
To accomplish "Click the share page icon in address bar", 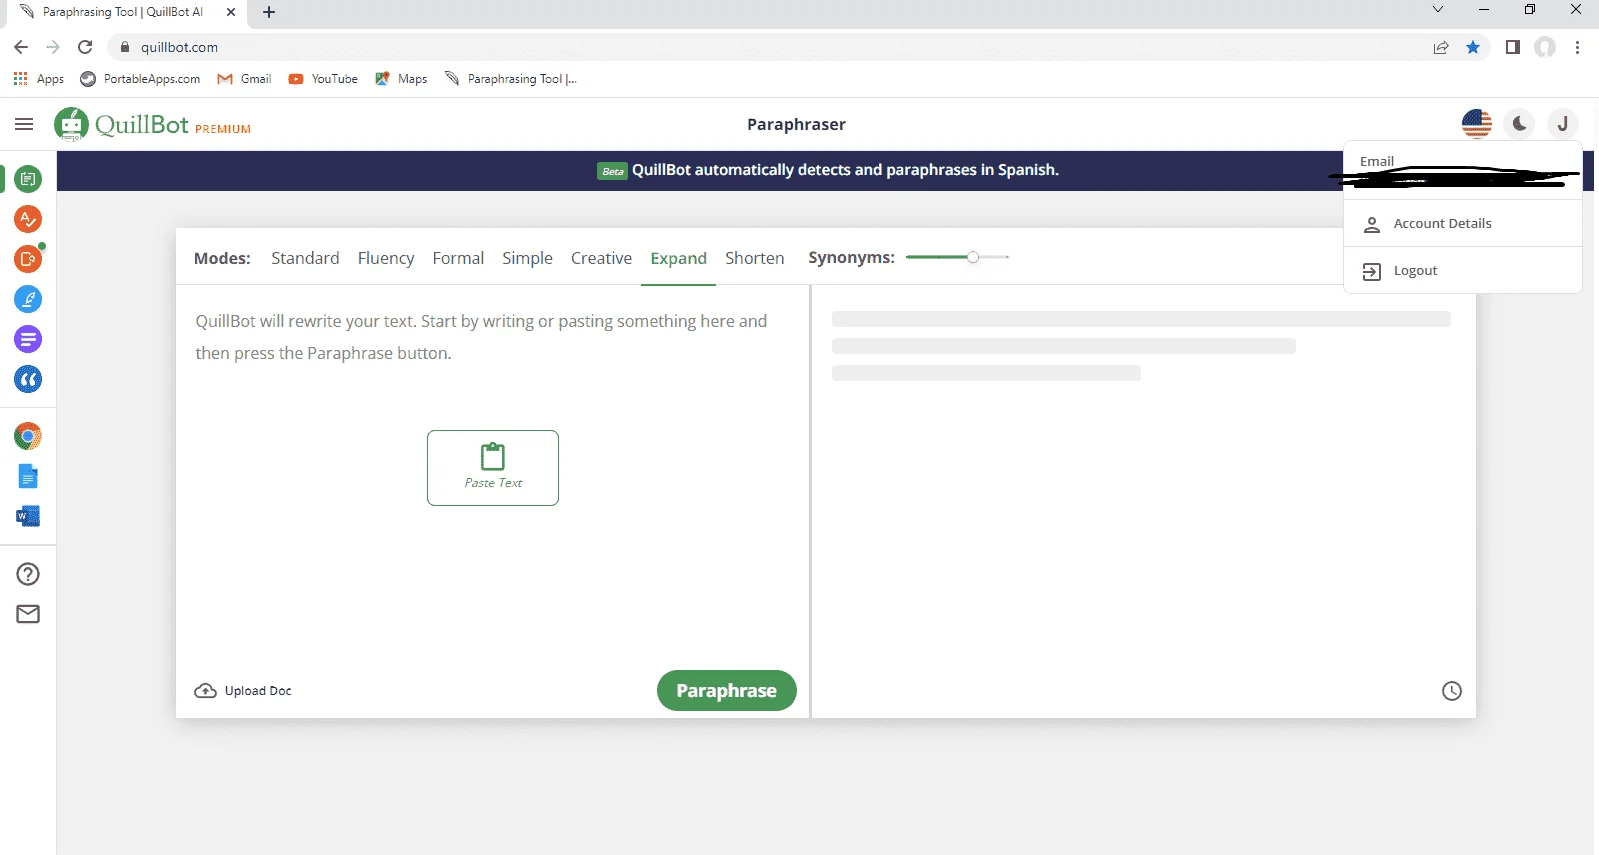I will click(1441, 47).
